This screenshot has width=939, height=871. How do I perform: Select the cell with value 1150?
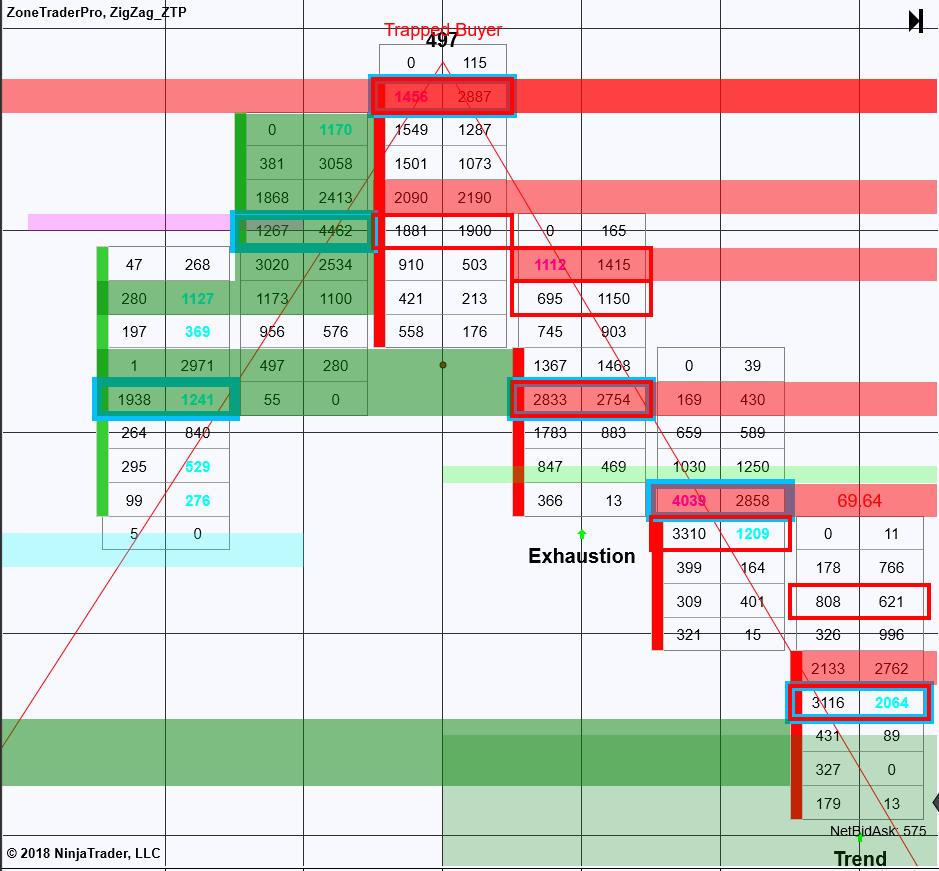tap(613, 298)
